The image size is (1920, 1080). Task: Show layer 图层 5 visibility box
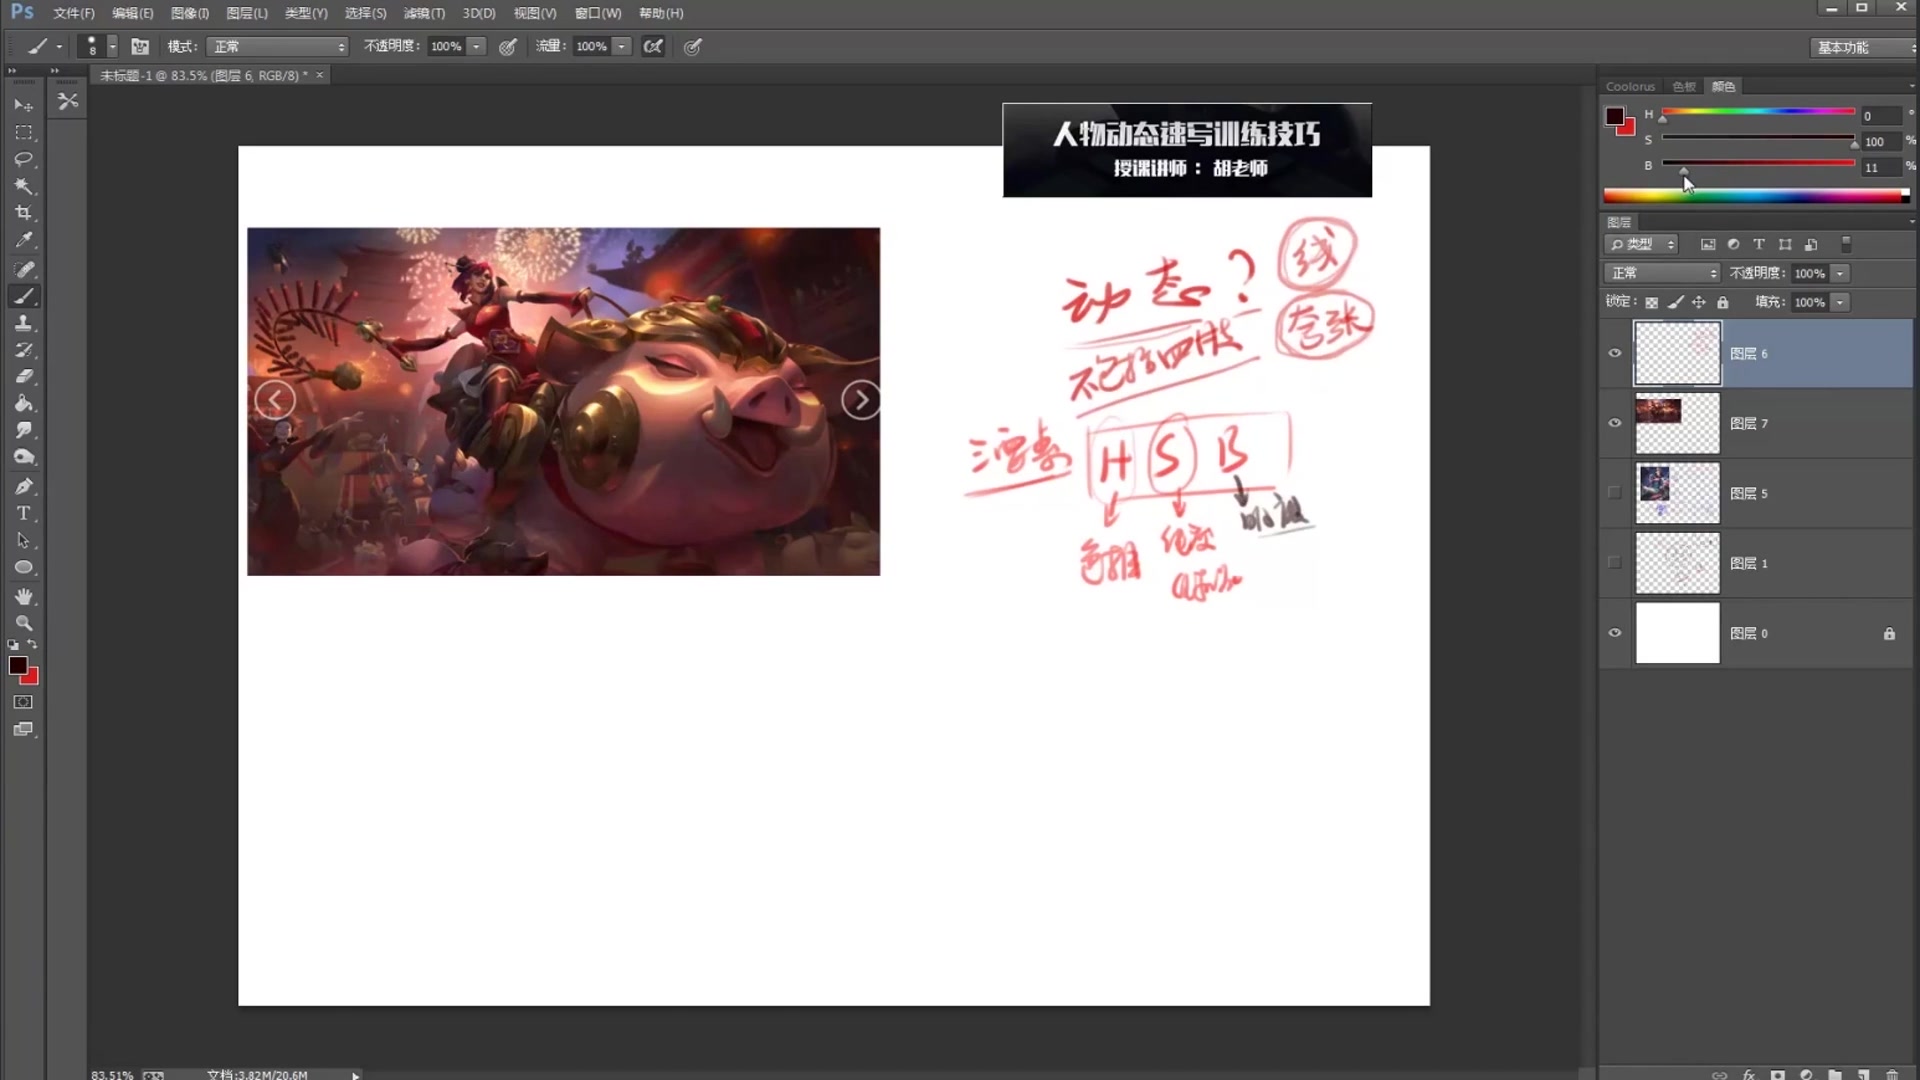1614,492
